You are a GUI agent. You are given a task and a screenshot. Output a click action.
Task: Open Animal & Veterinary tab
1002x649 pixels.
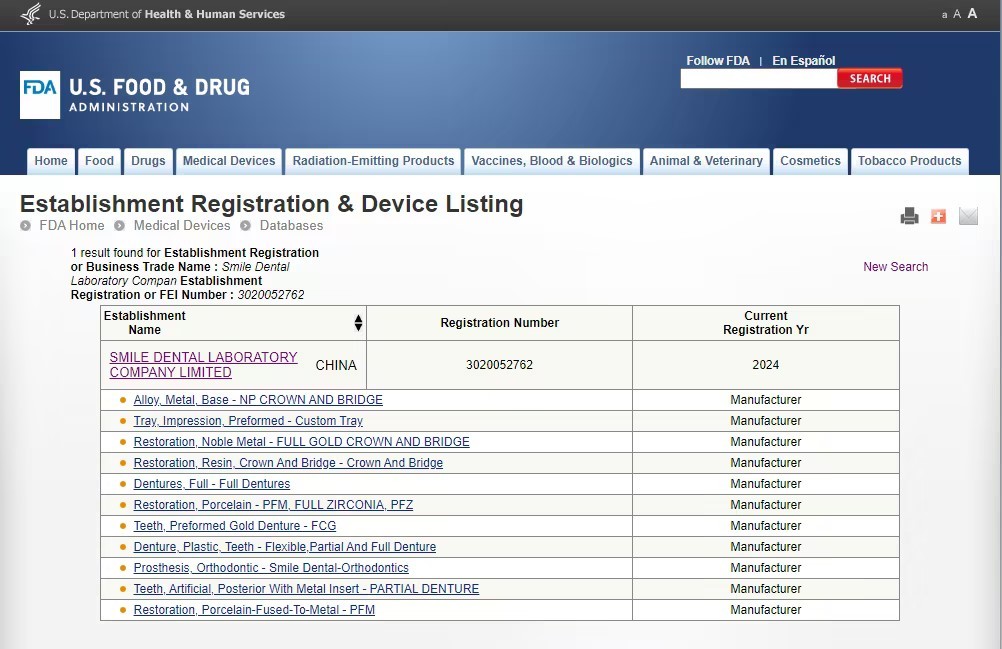click(x=706, y=161)
